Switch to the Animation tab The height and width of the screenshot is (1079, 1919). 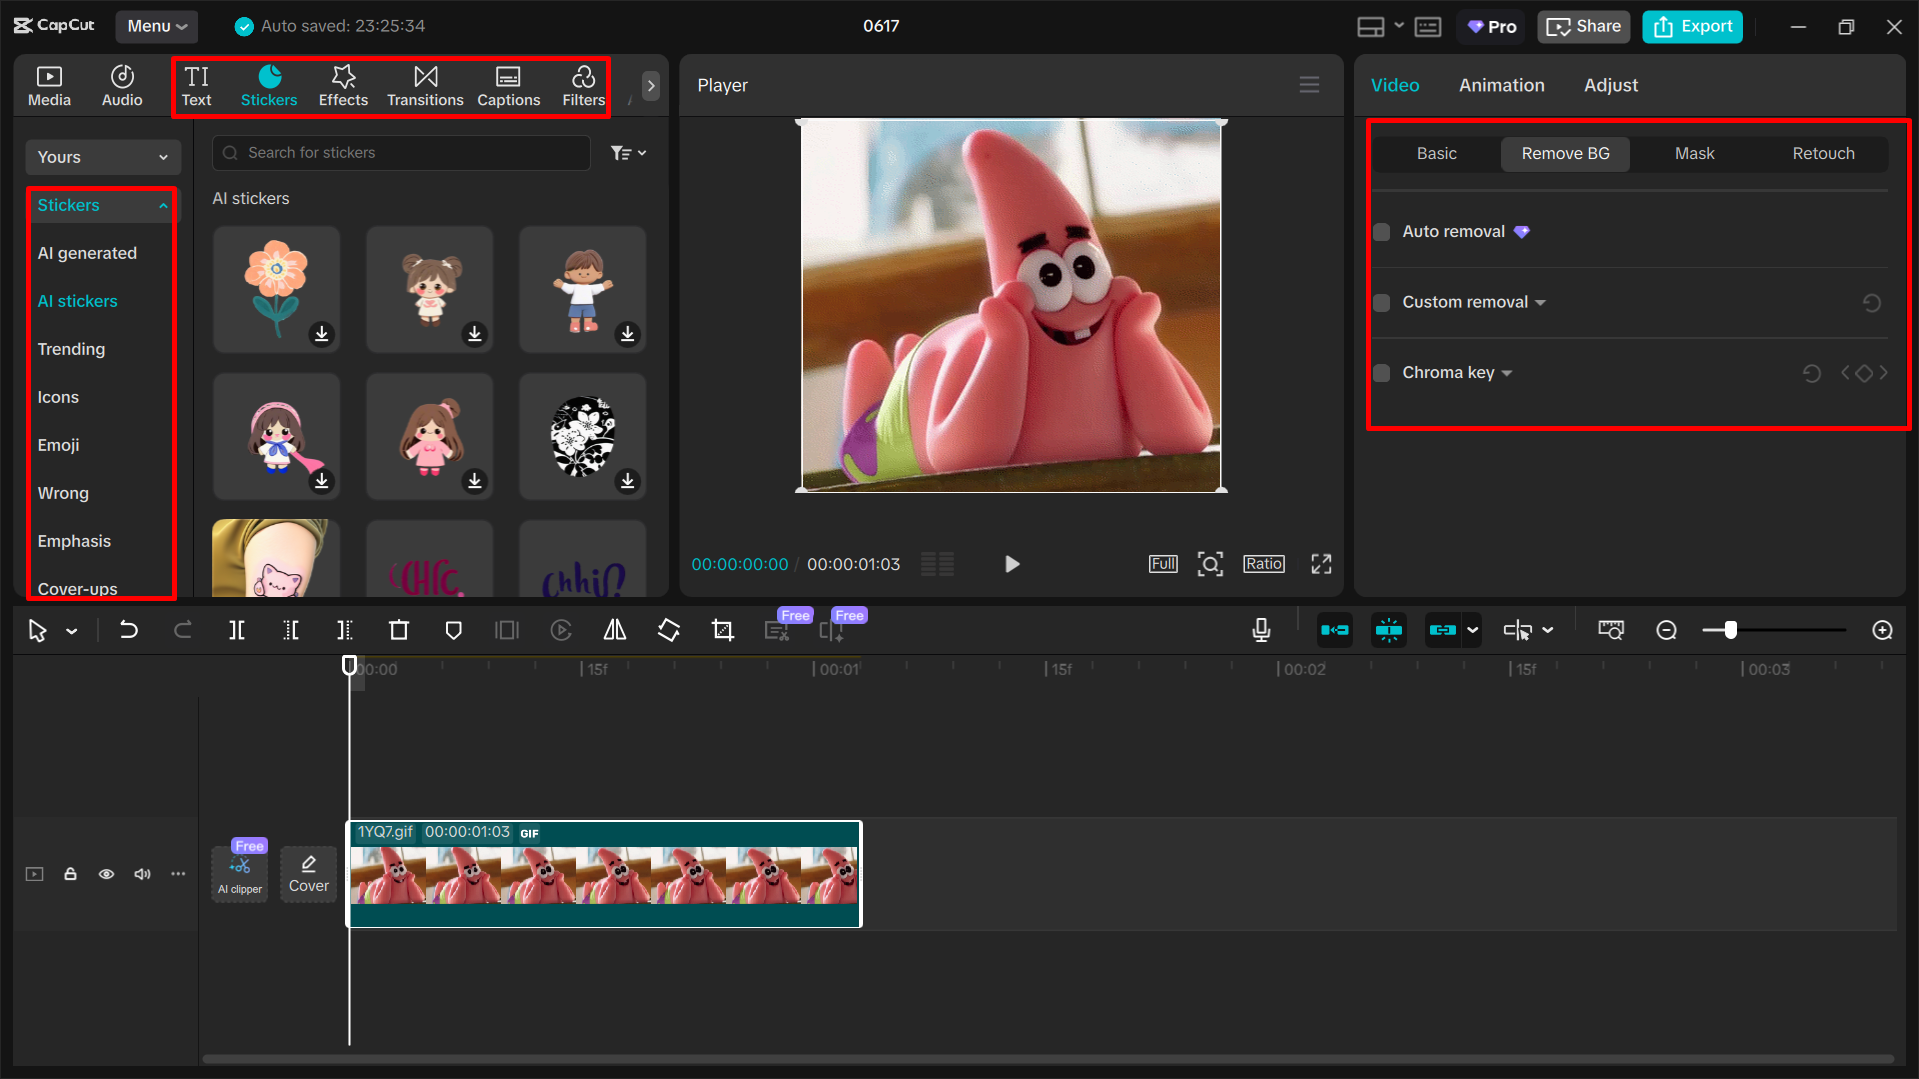pos(1501,85)
